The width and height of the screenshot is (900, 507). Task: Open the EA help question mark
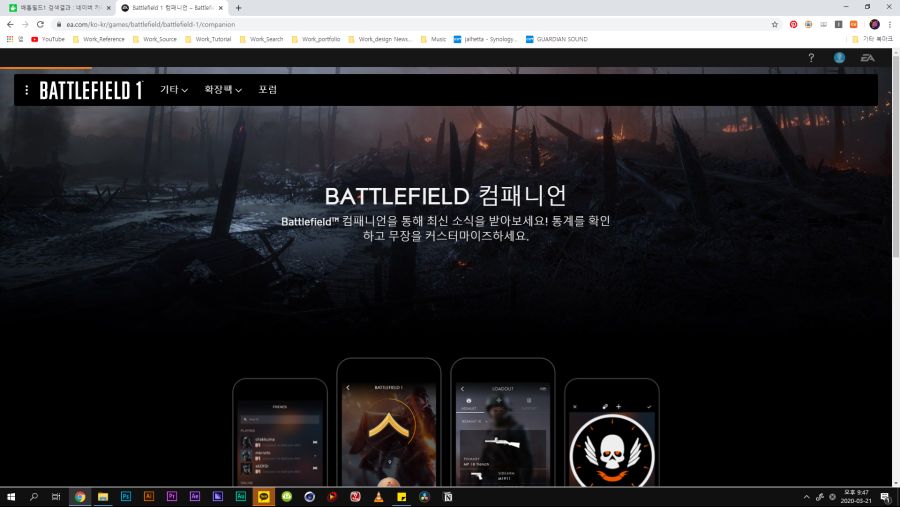tap(811, 58)
